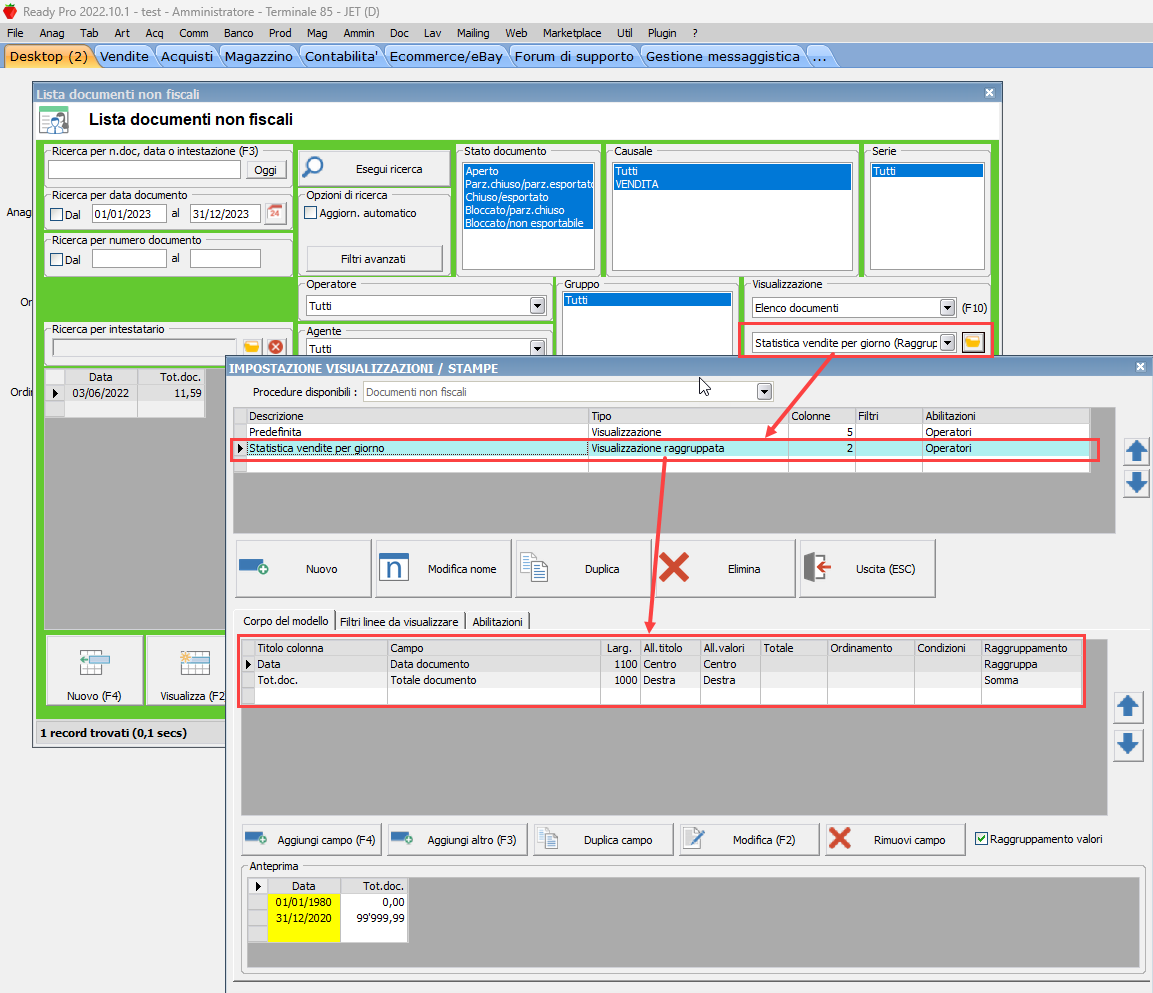Click the Modifica (F2) pencil icon
The image size is (1153, 993).
point(693,839)
